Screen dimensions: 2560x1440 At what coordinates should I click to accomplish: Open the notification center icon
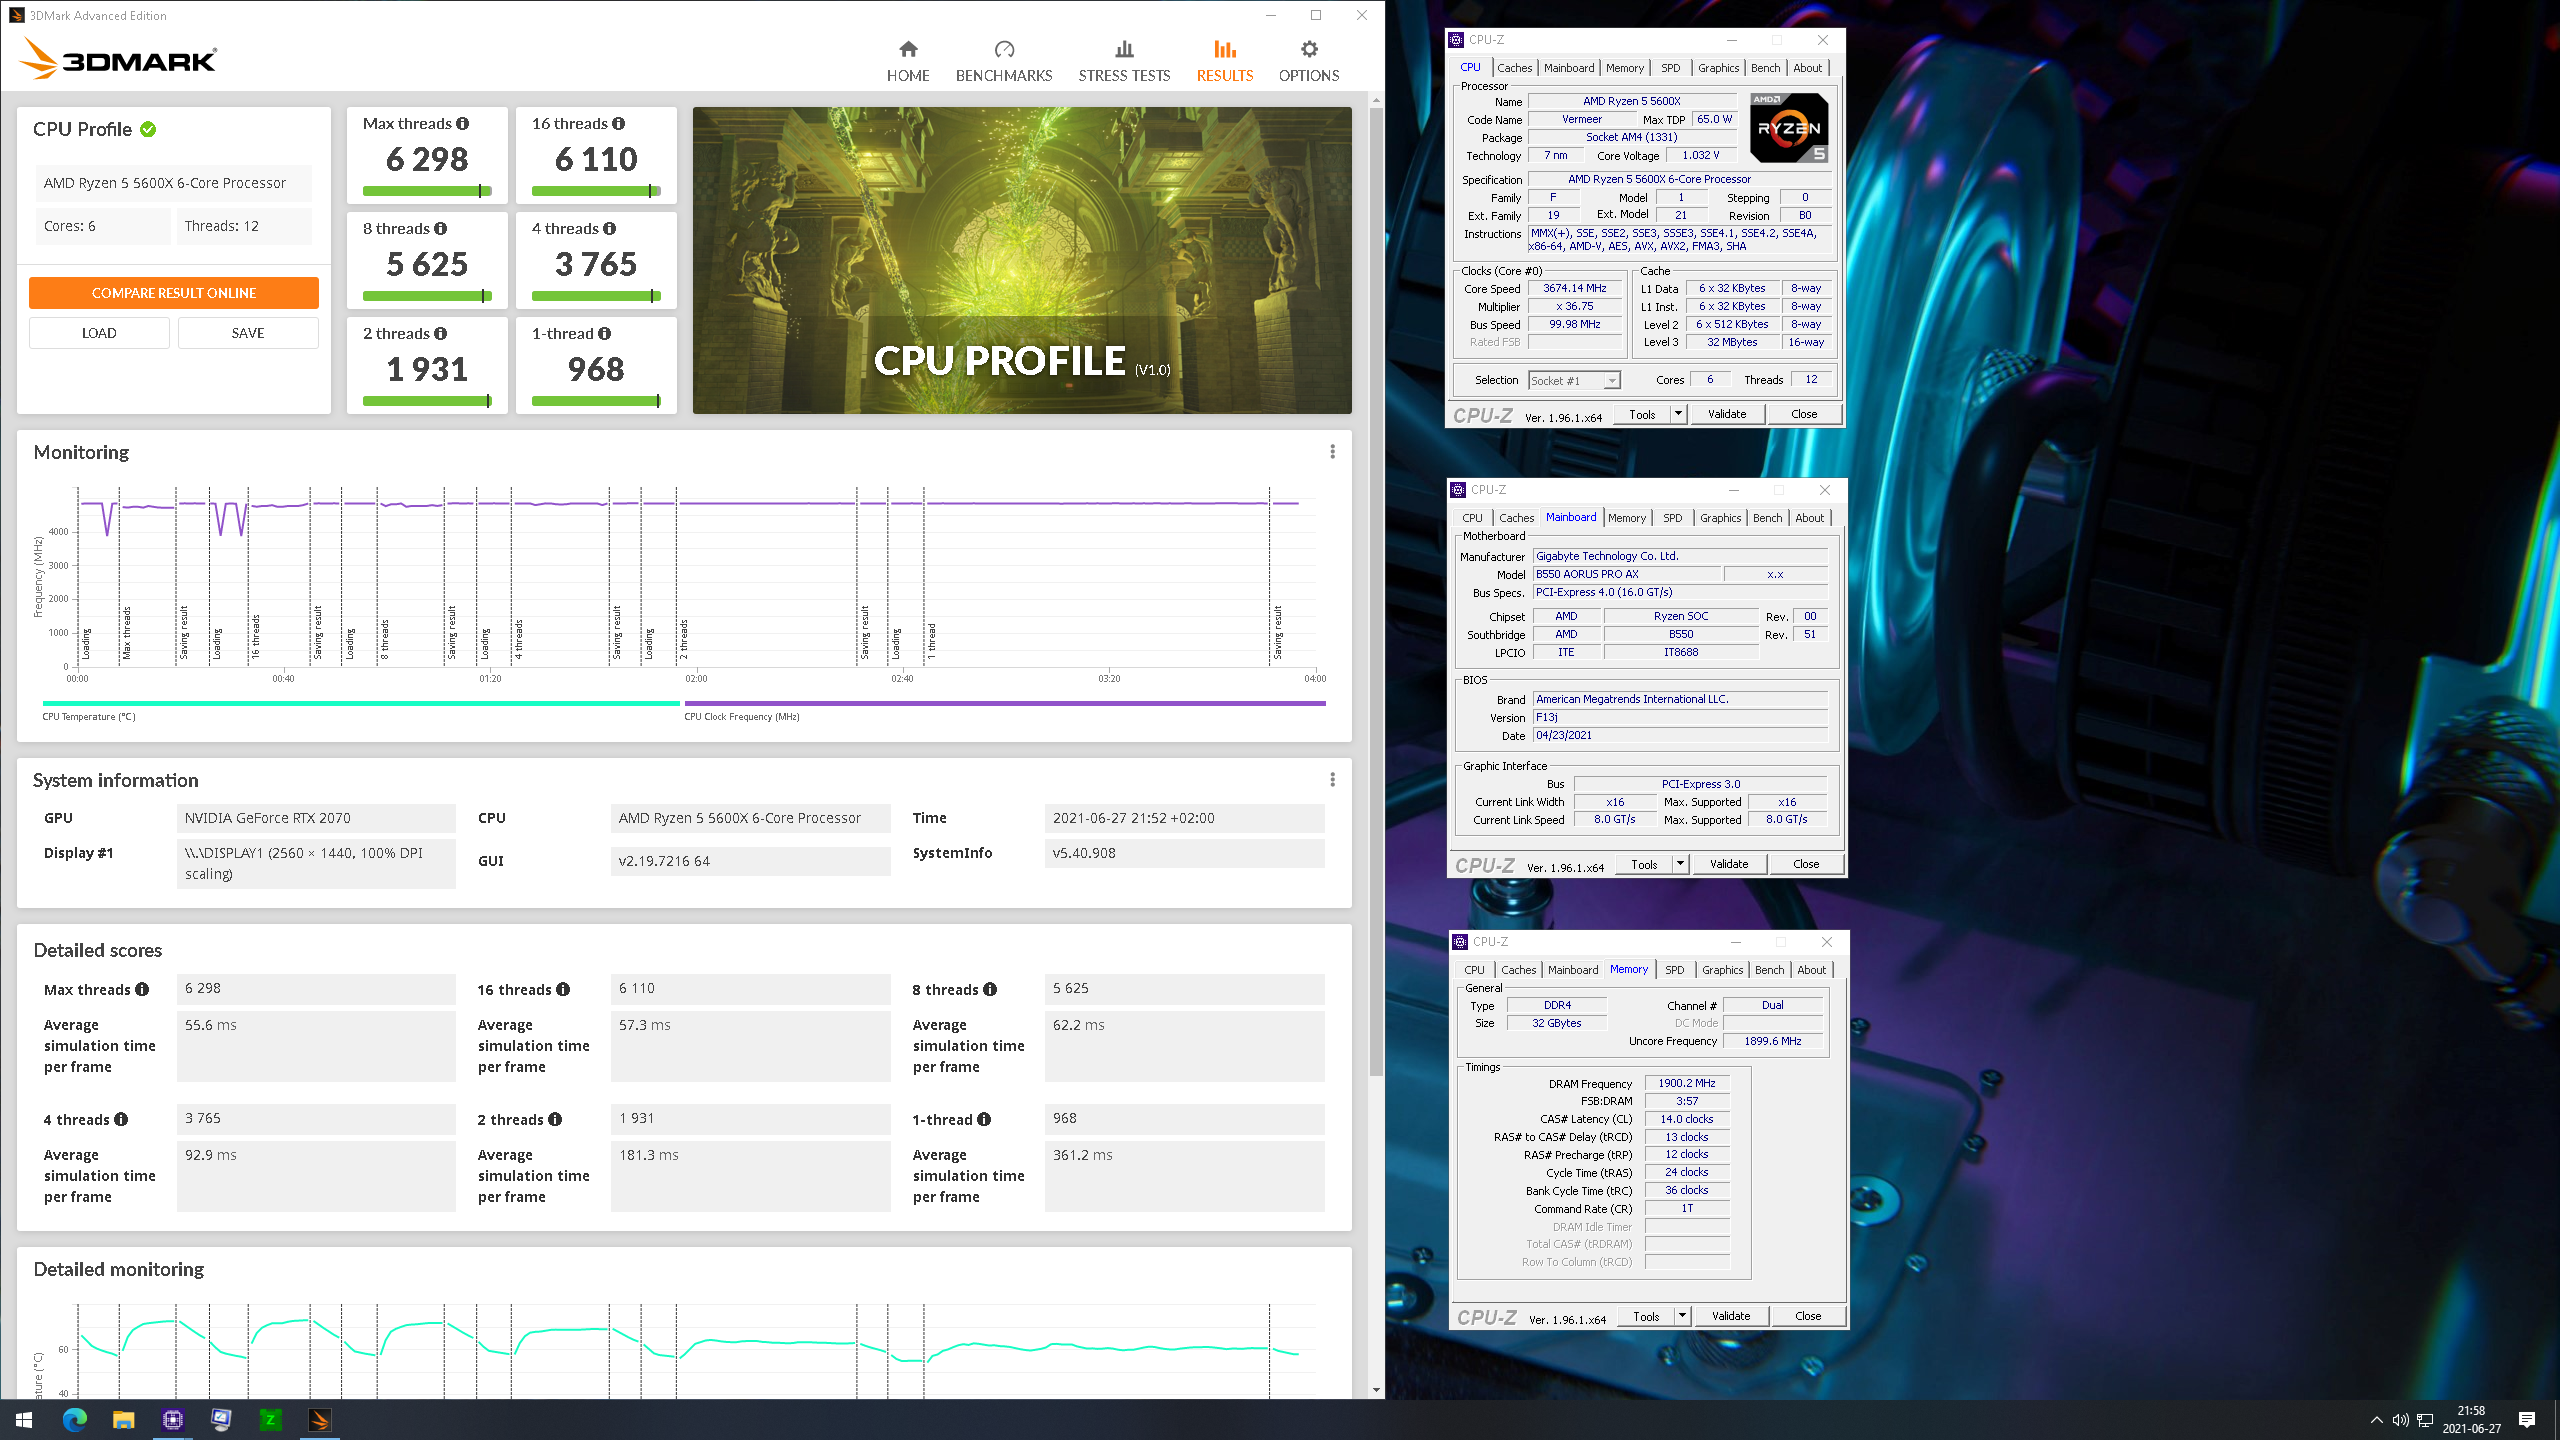pos(2527,1420)
